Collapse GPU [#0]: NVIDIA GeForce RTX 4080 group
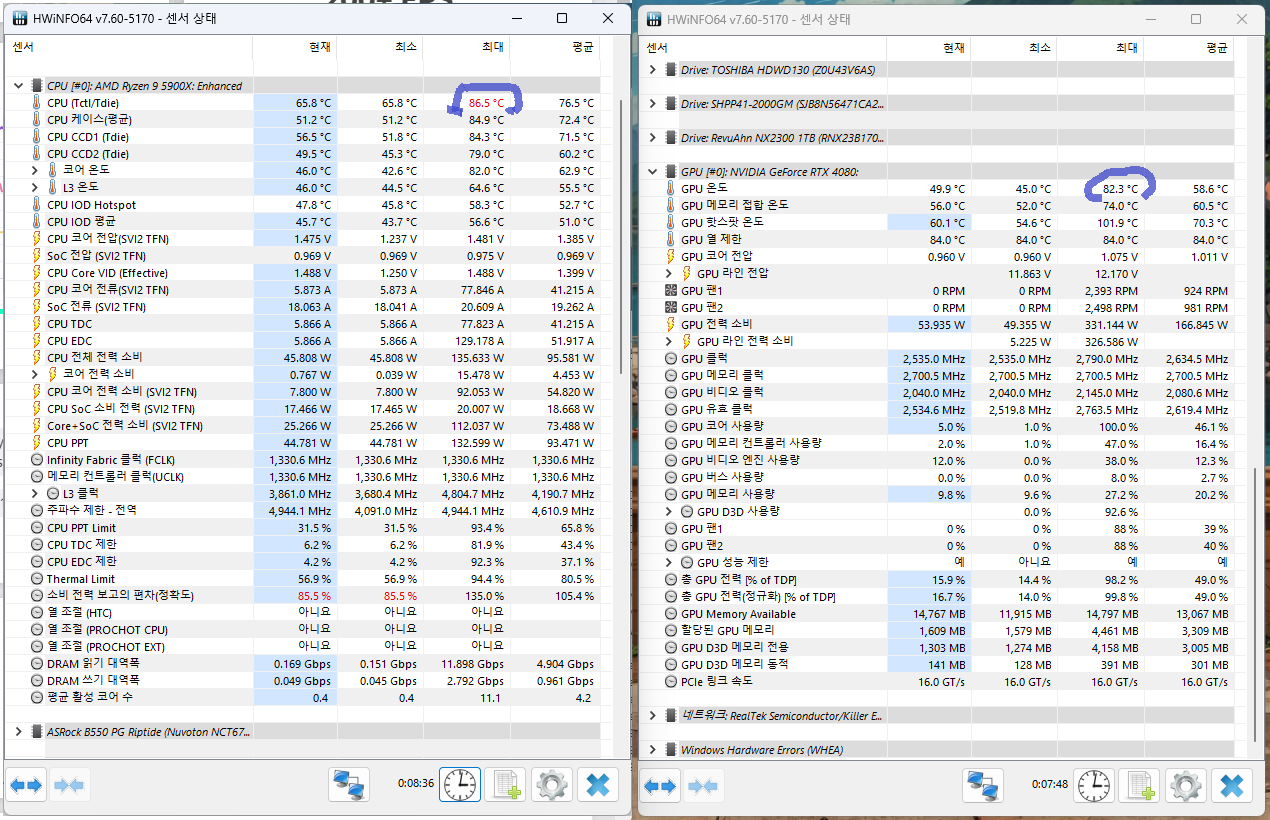Viewport: 1270px width, 820px height. (x=653, y=172)
